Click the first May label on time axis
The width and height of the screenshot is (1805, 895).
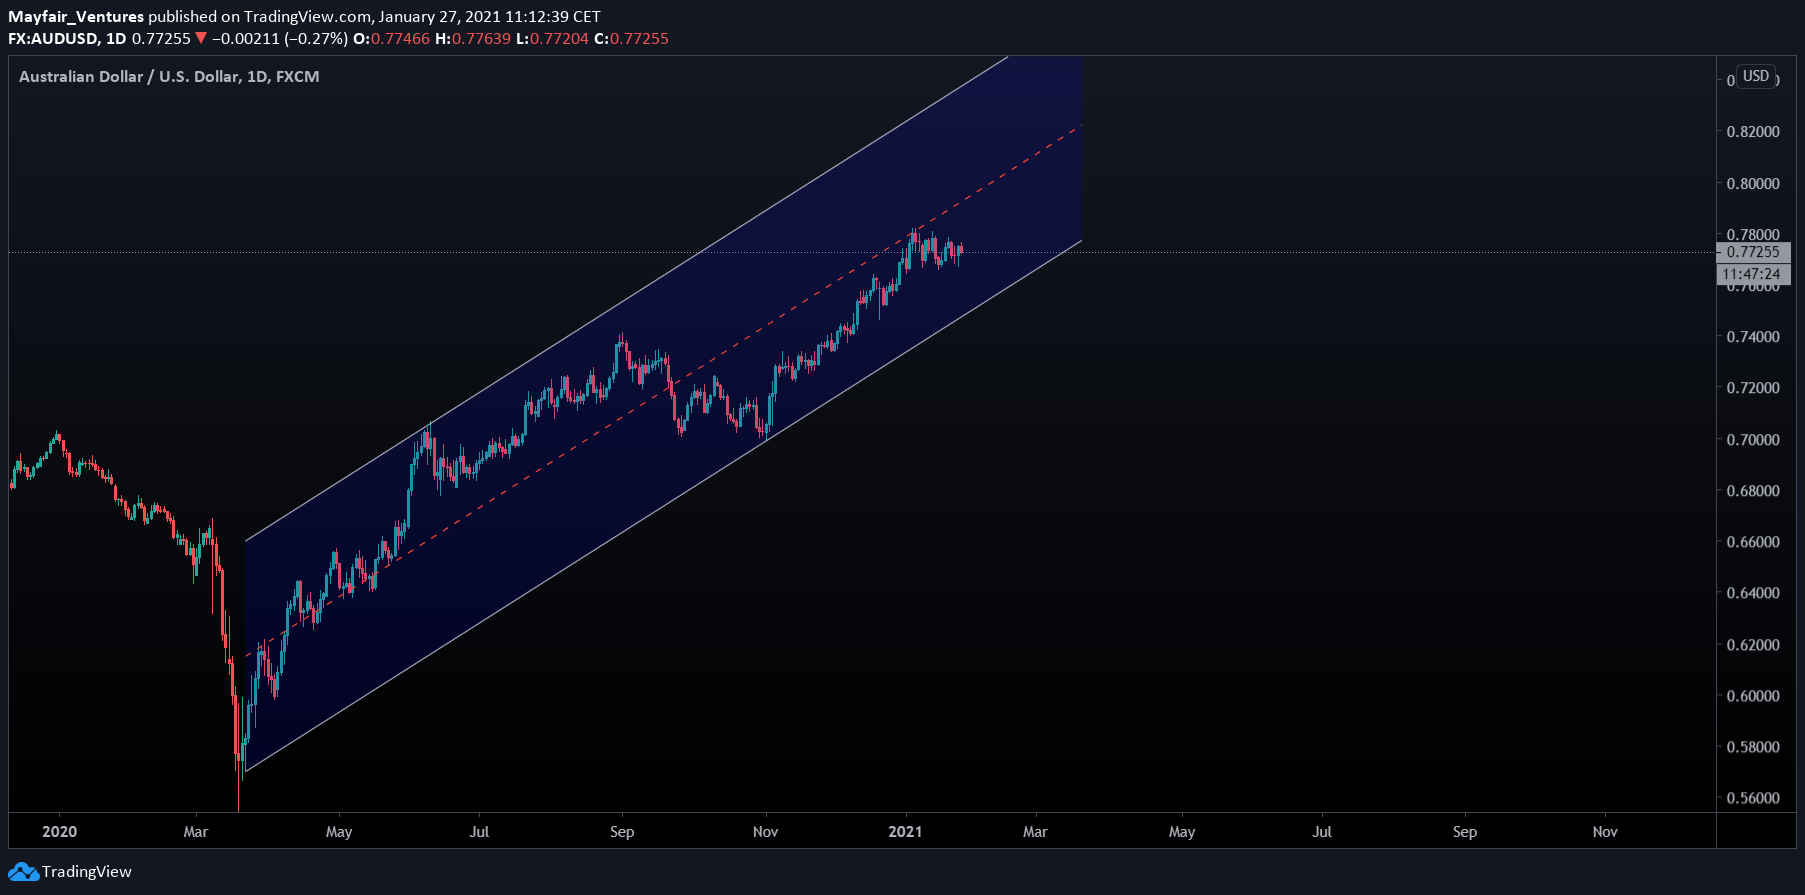pyautogui.click(x=339, y=832)
